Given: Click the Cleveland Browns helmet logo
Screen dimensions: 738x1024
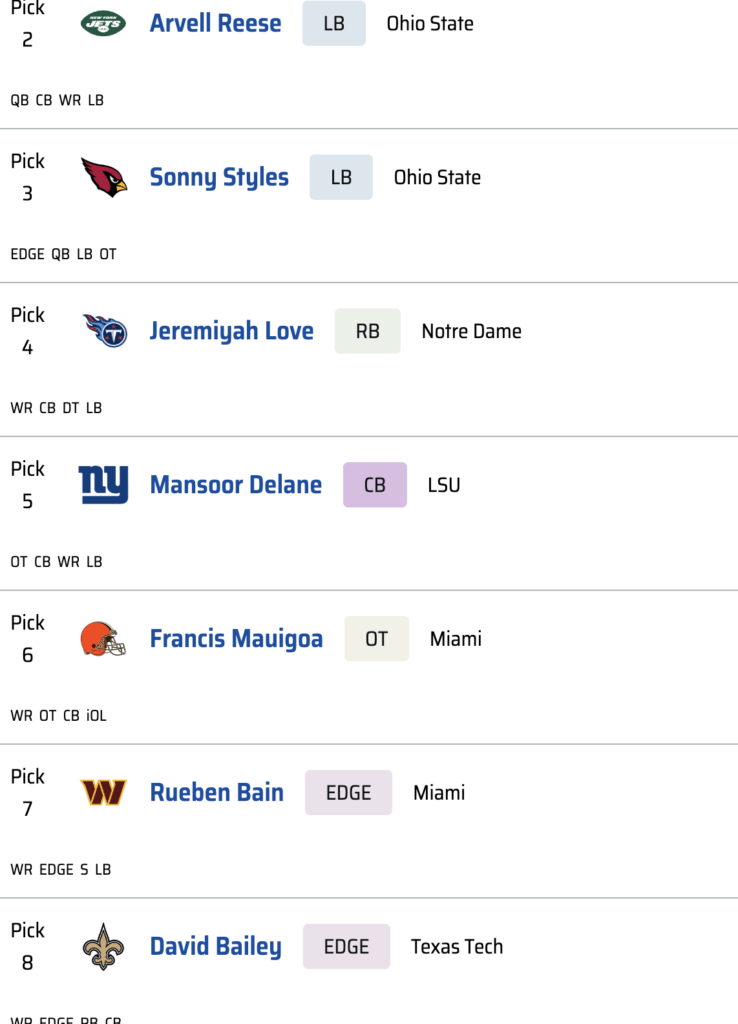Looking at the screenshot, I should 103,639.
